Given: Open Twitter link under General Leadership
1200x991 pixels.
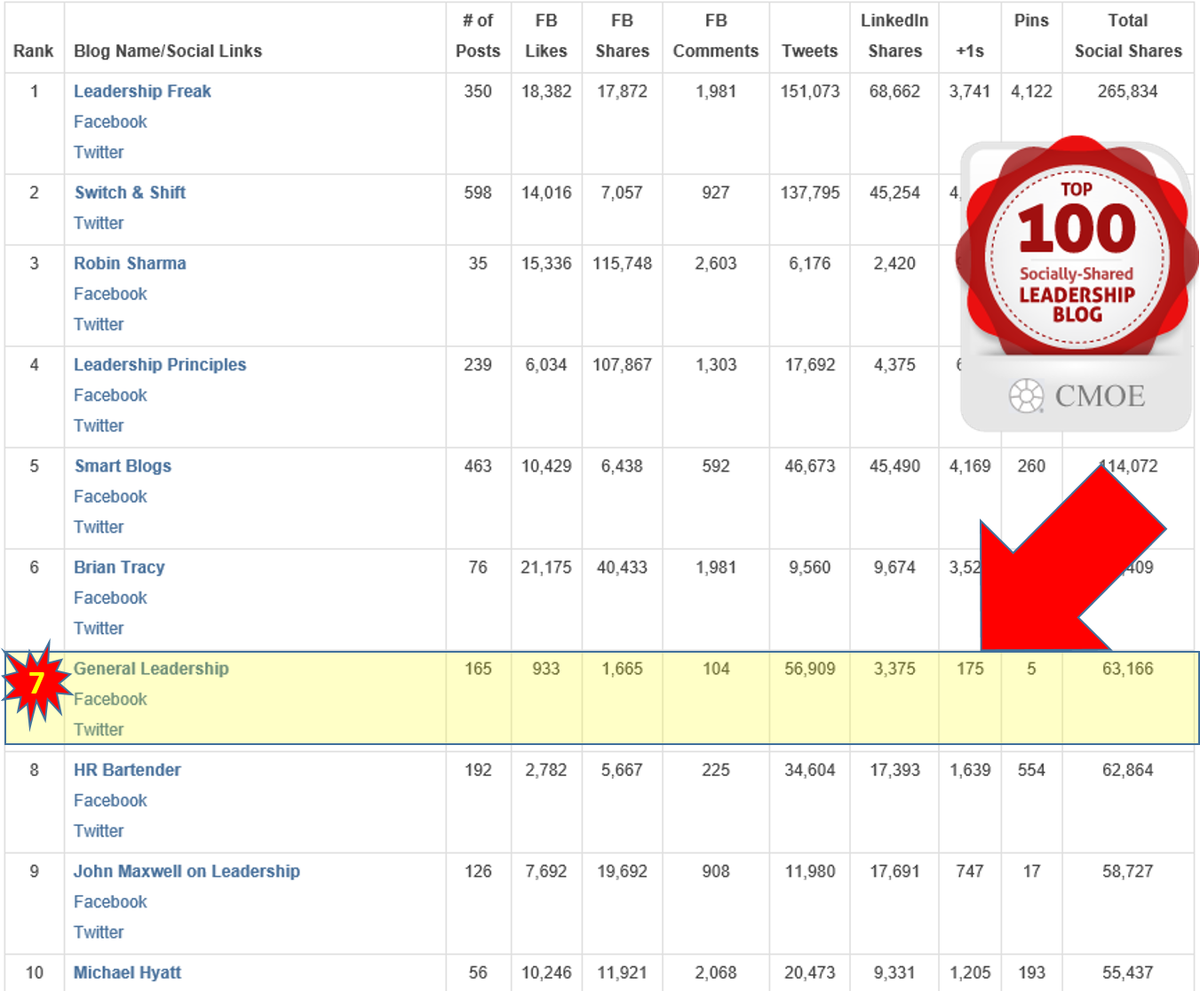Looking at the screenshot, I should pos(99,729).
